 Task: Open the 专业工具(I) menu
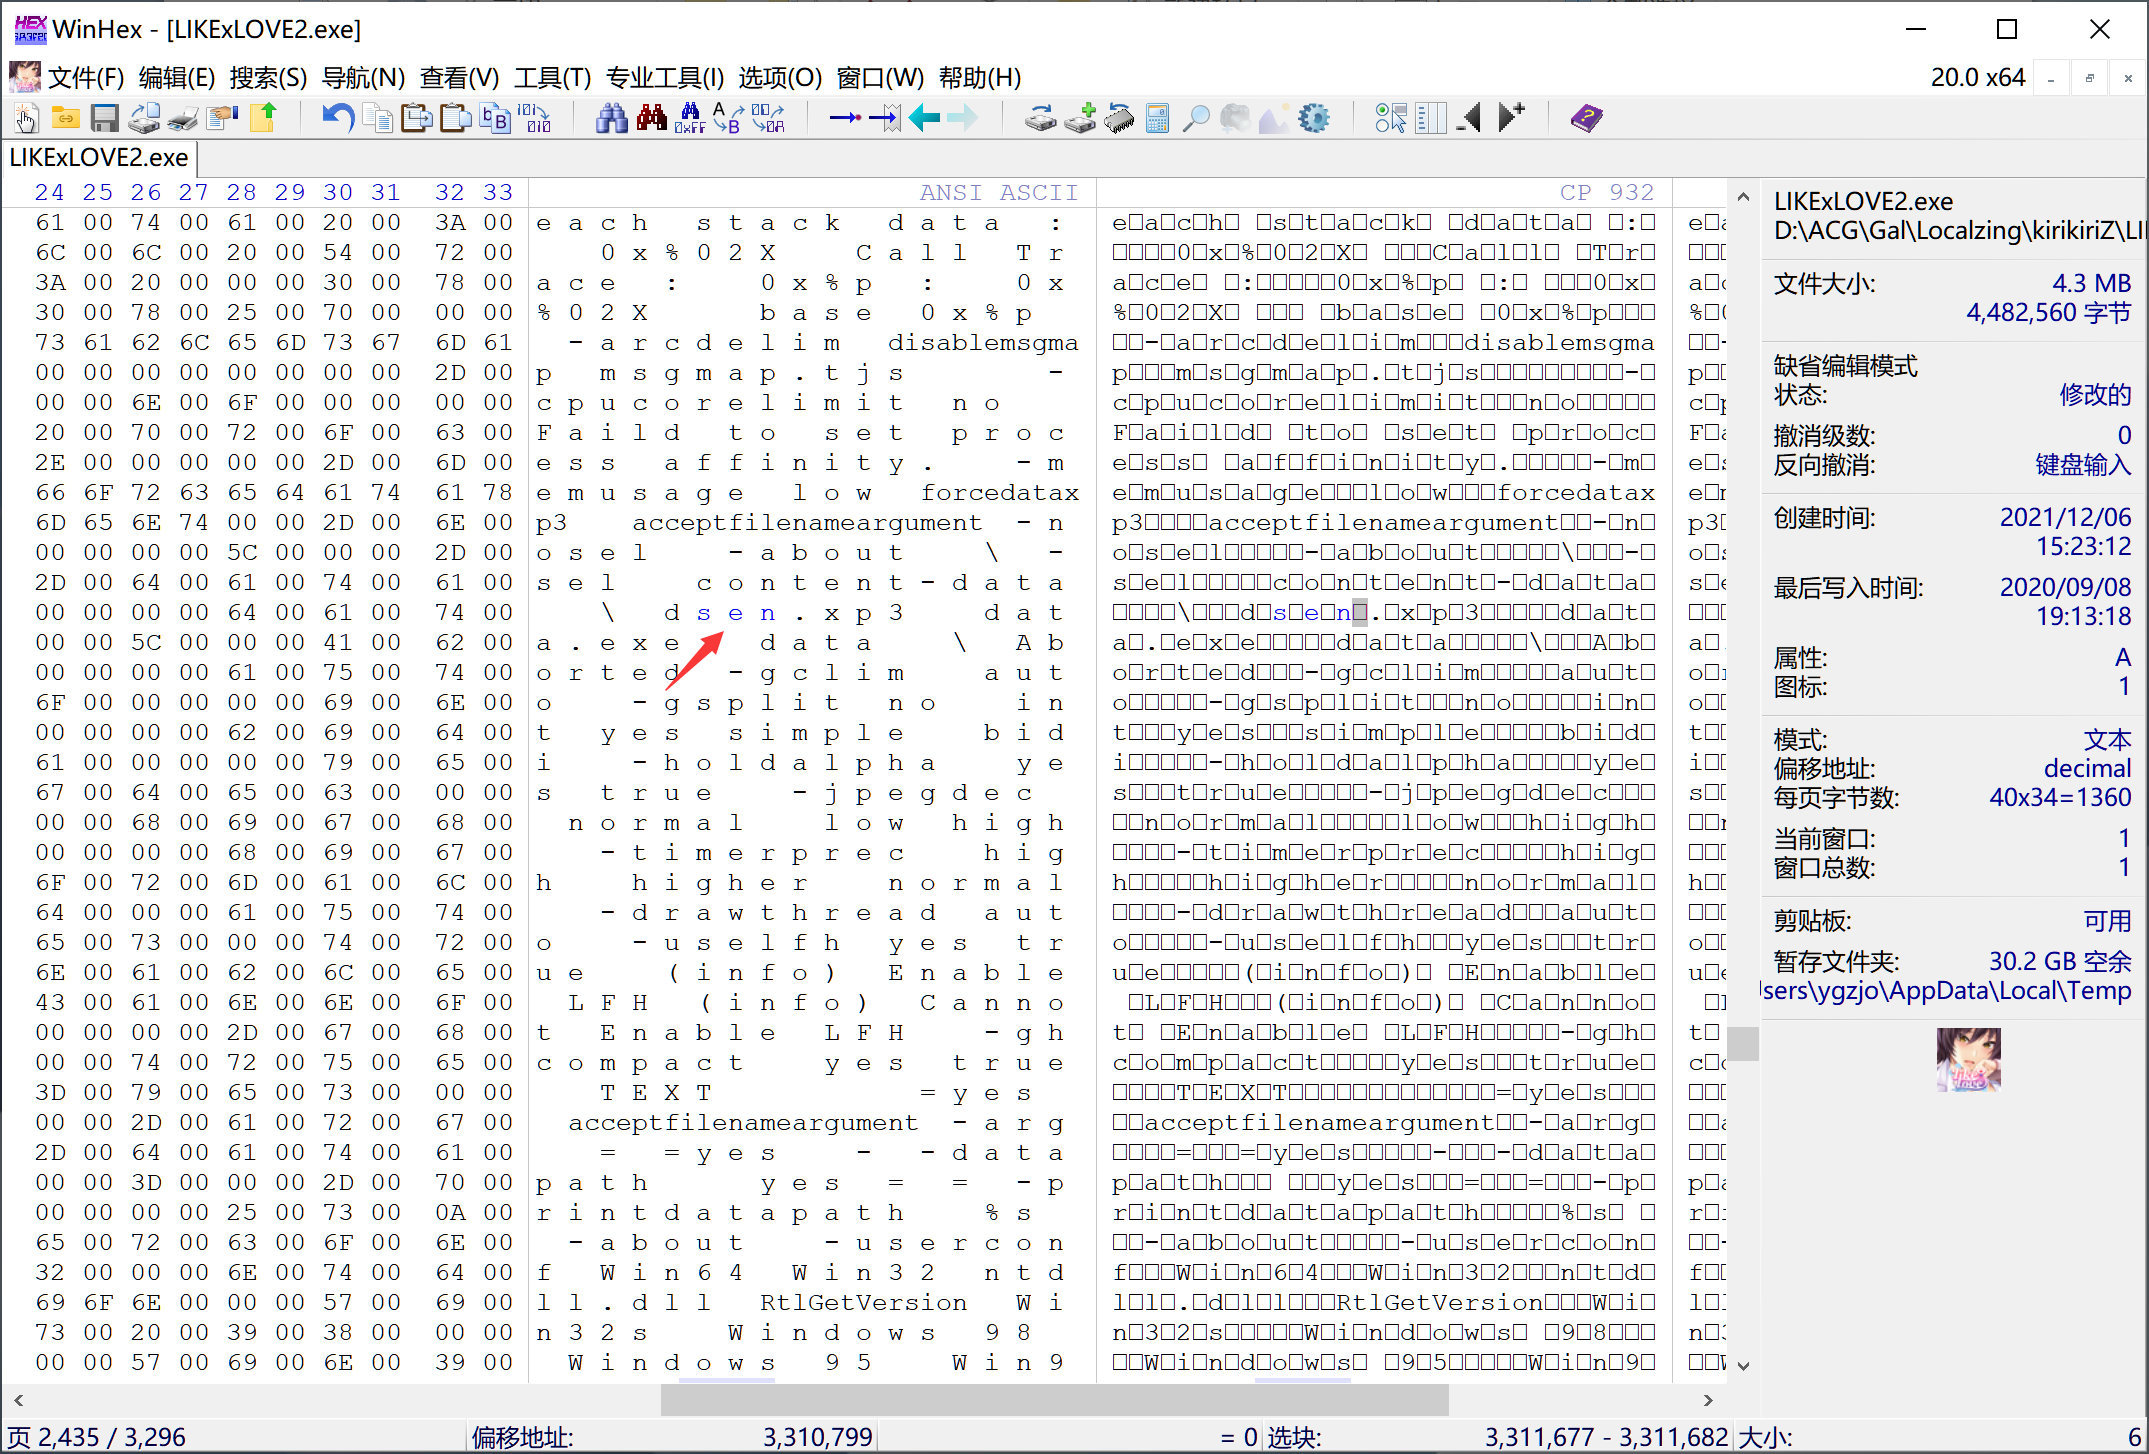pyautogui.click(x=664, y=78)
